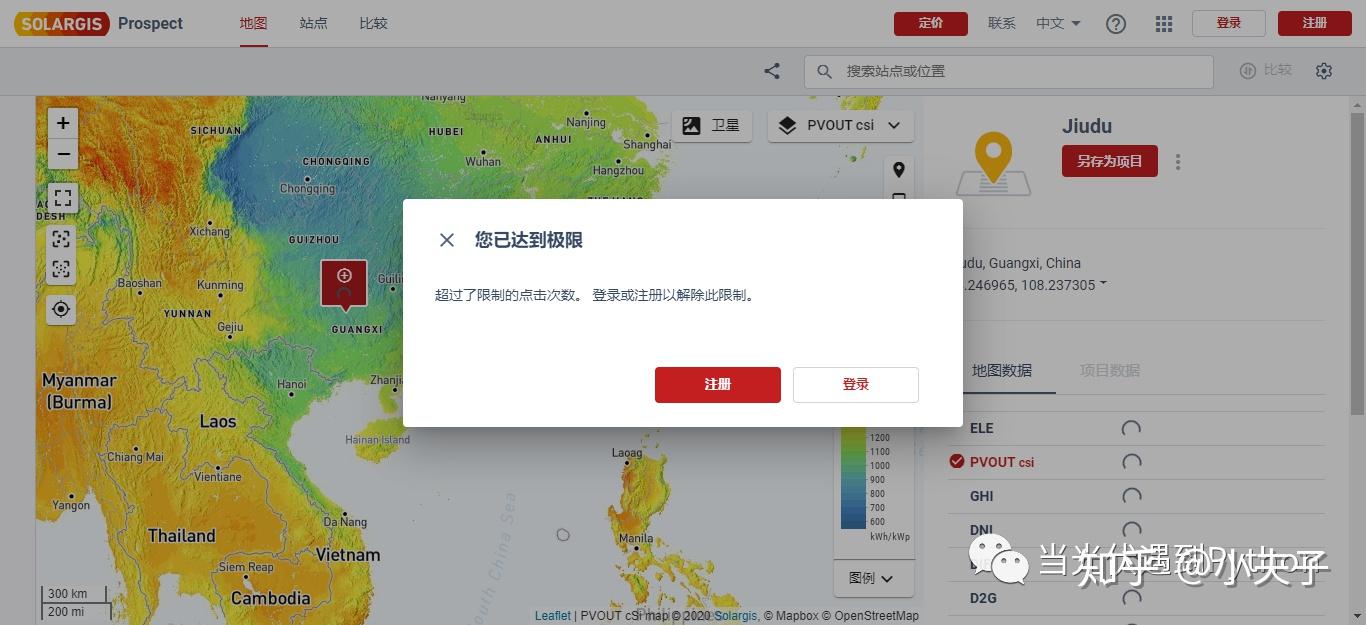This screenshot has height=625, width=1366.
Task: Zoom in on the map
Action: tap(62, 122)
